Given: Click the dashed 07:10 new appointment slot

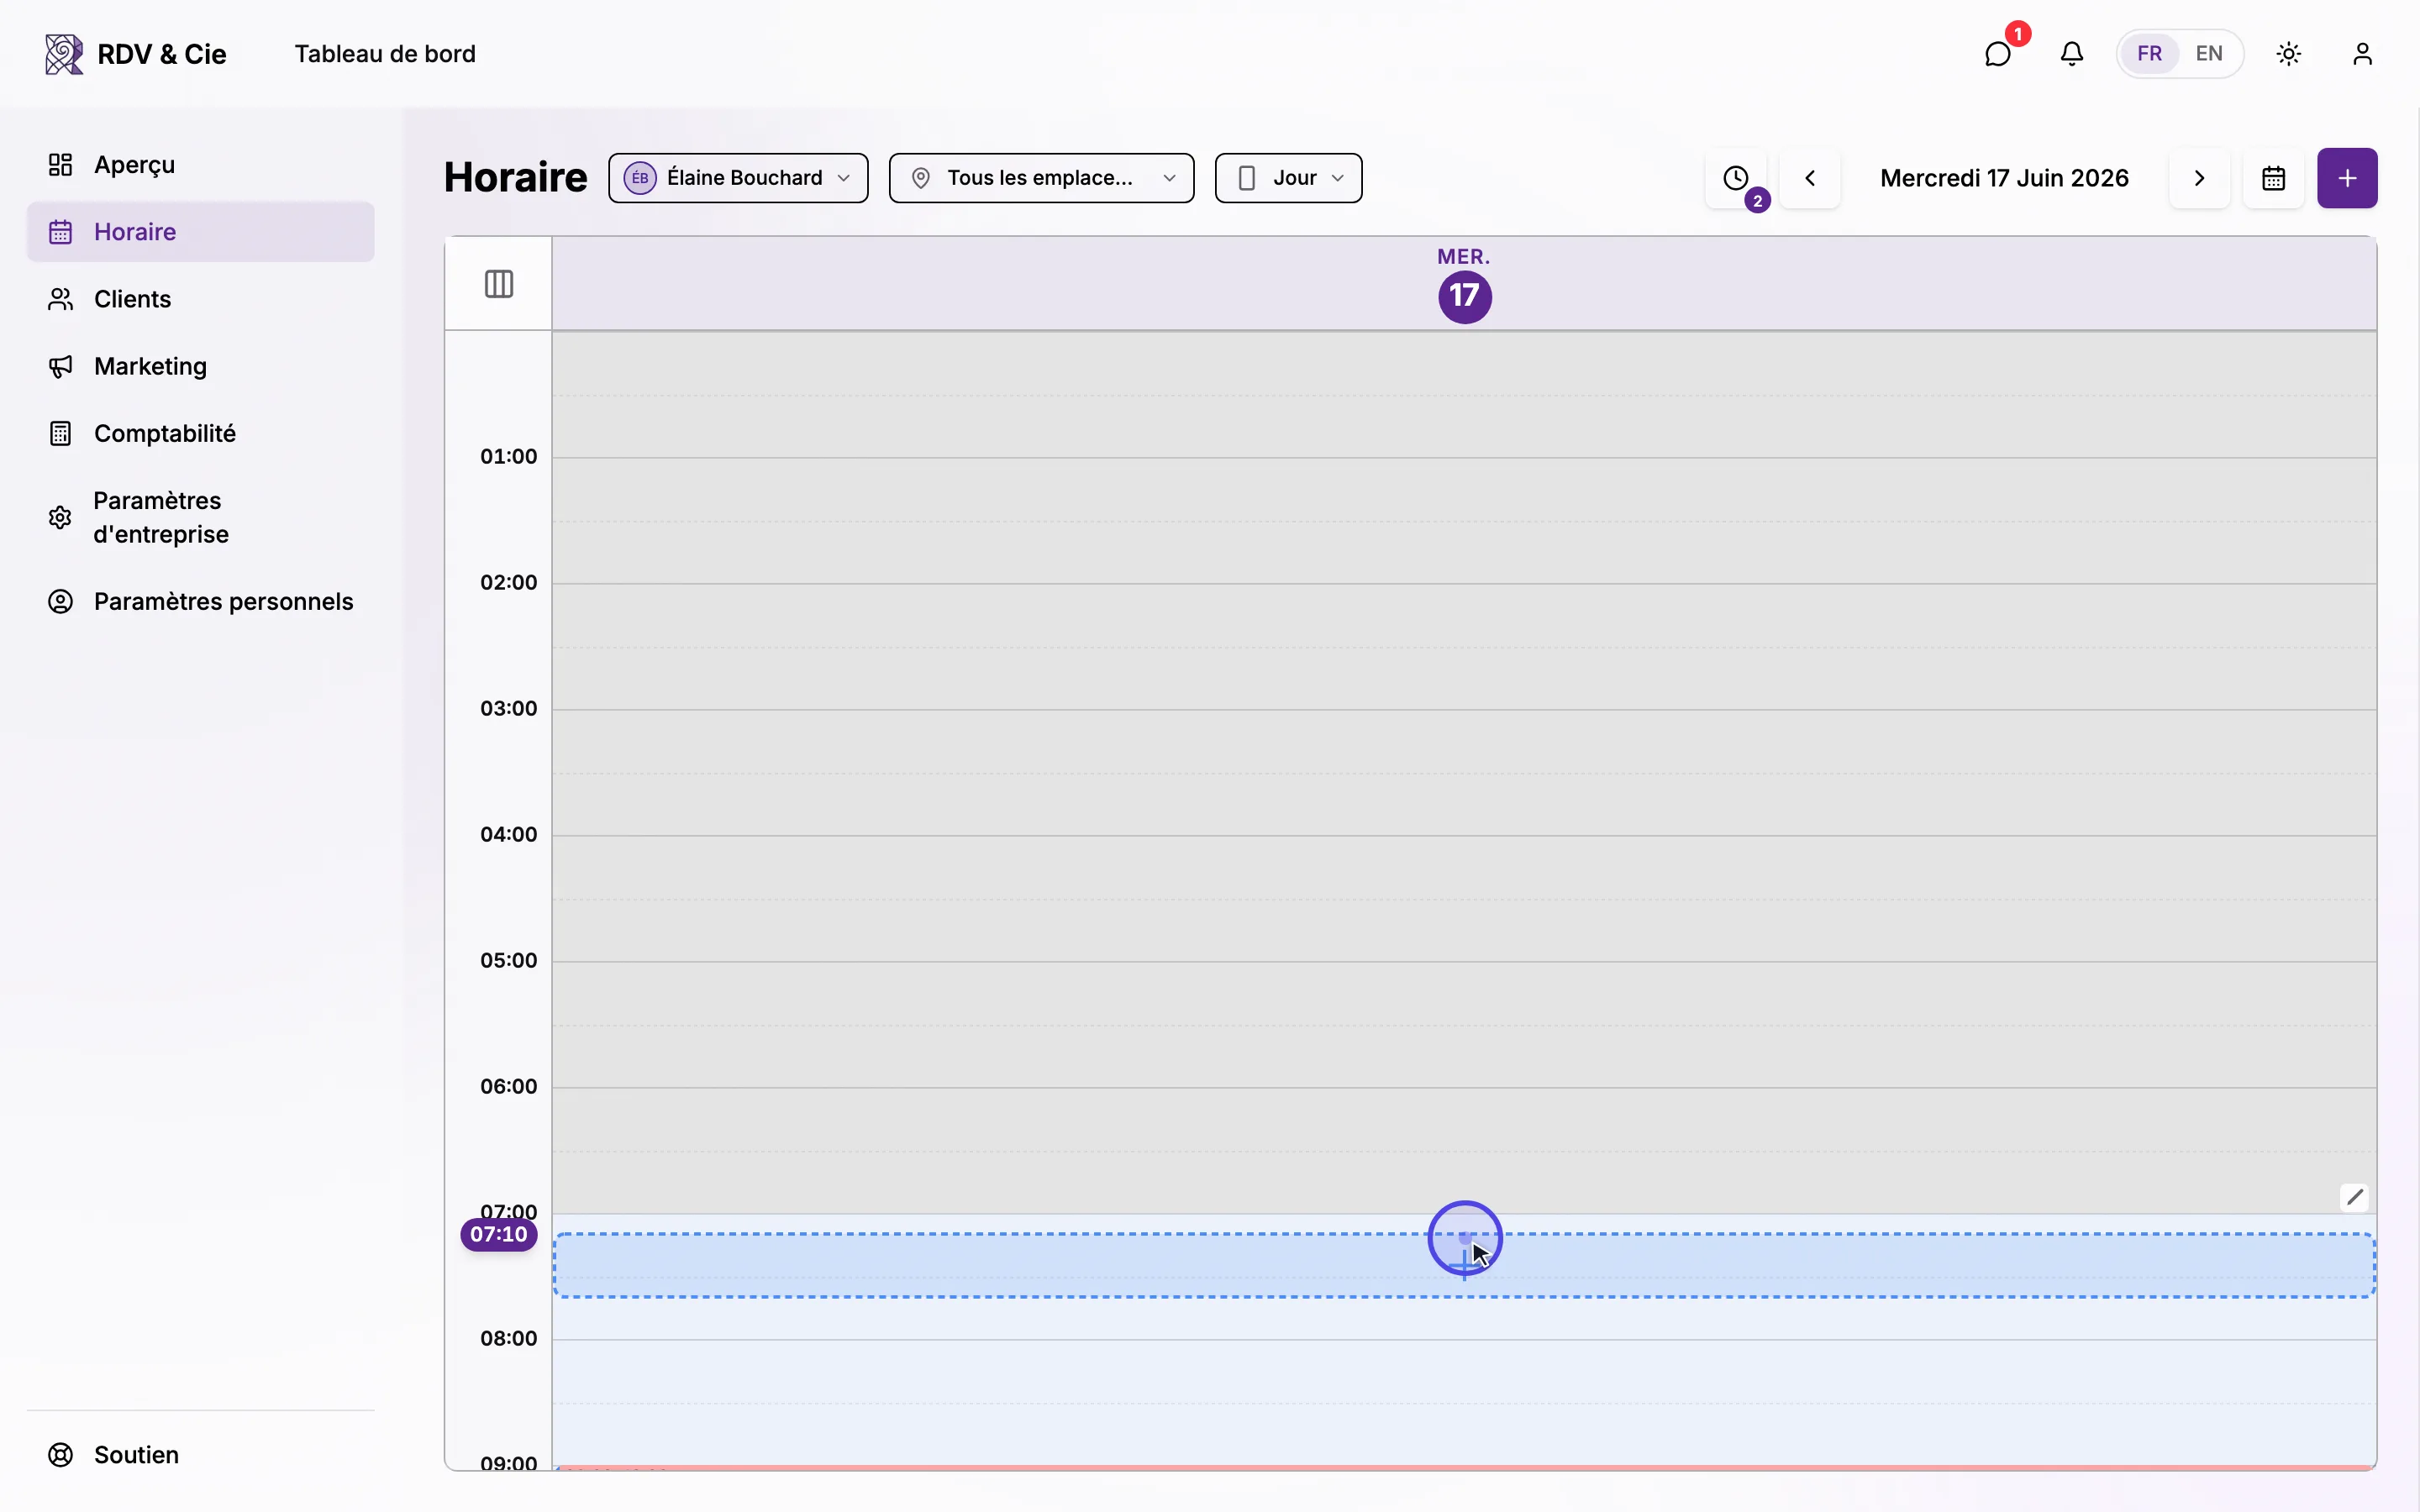Looking at the screenshot, I should (x=1464, y=1265).
